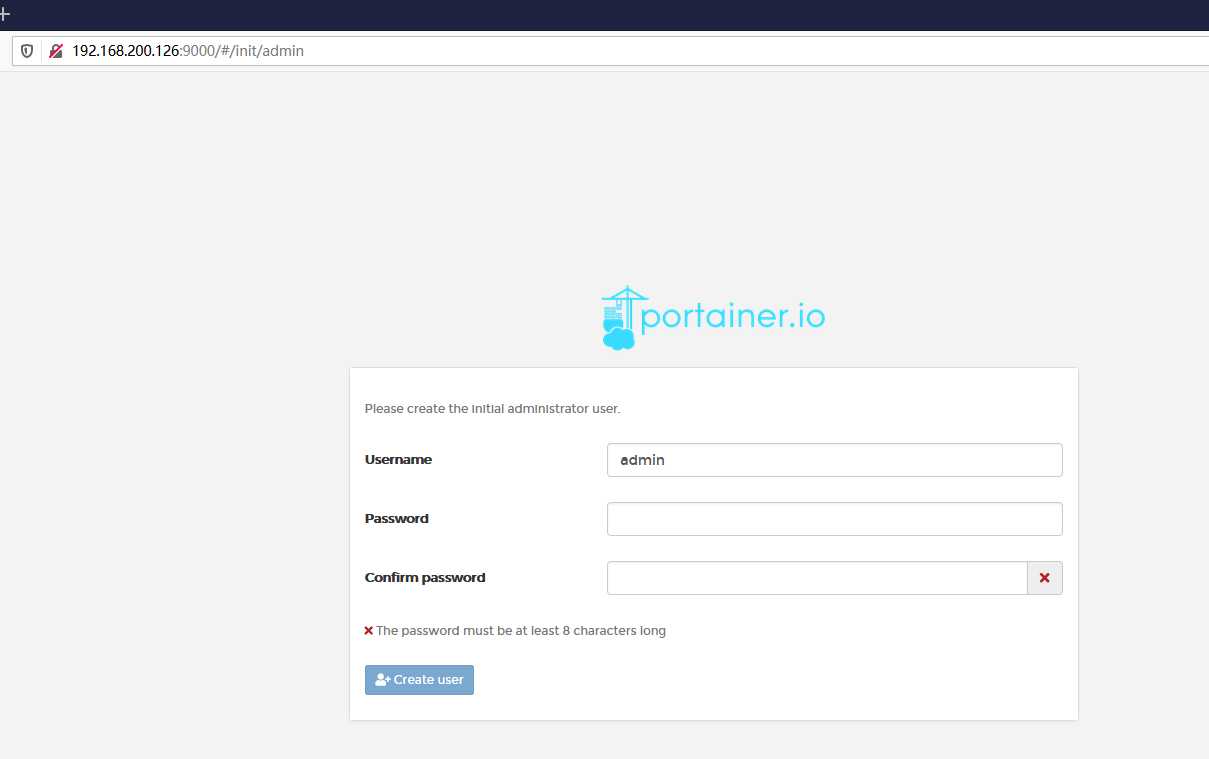Click the Create user button
This screenshot has height=759, width=1209.
coord(419,680)
